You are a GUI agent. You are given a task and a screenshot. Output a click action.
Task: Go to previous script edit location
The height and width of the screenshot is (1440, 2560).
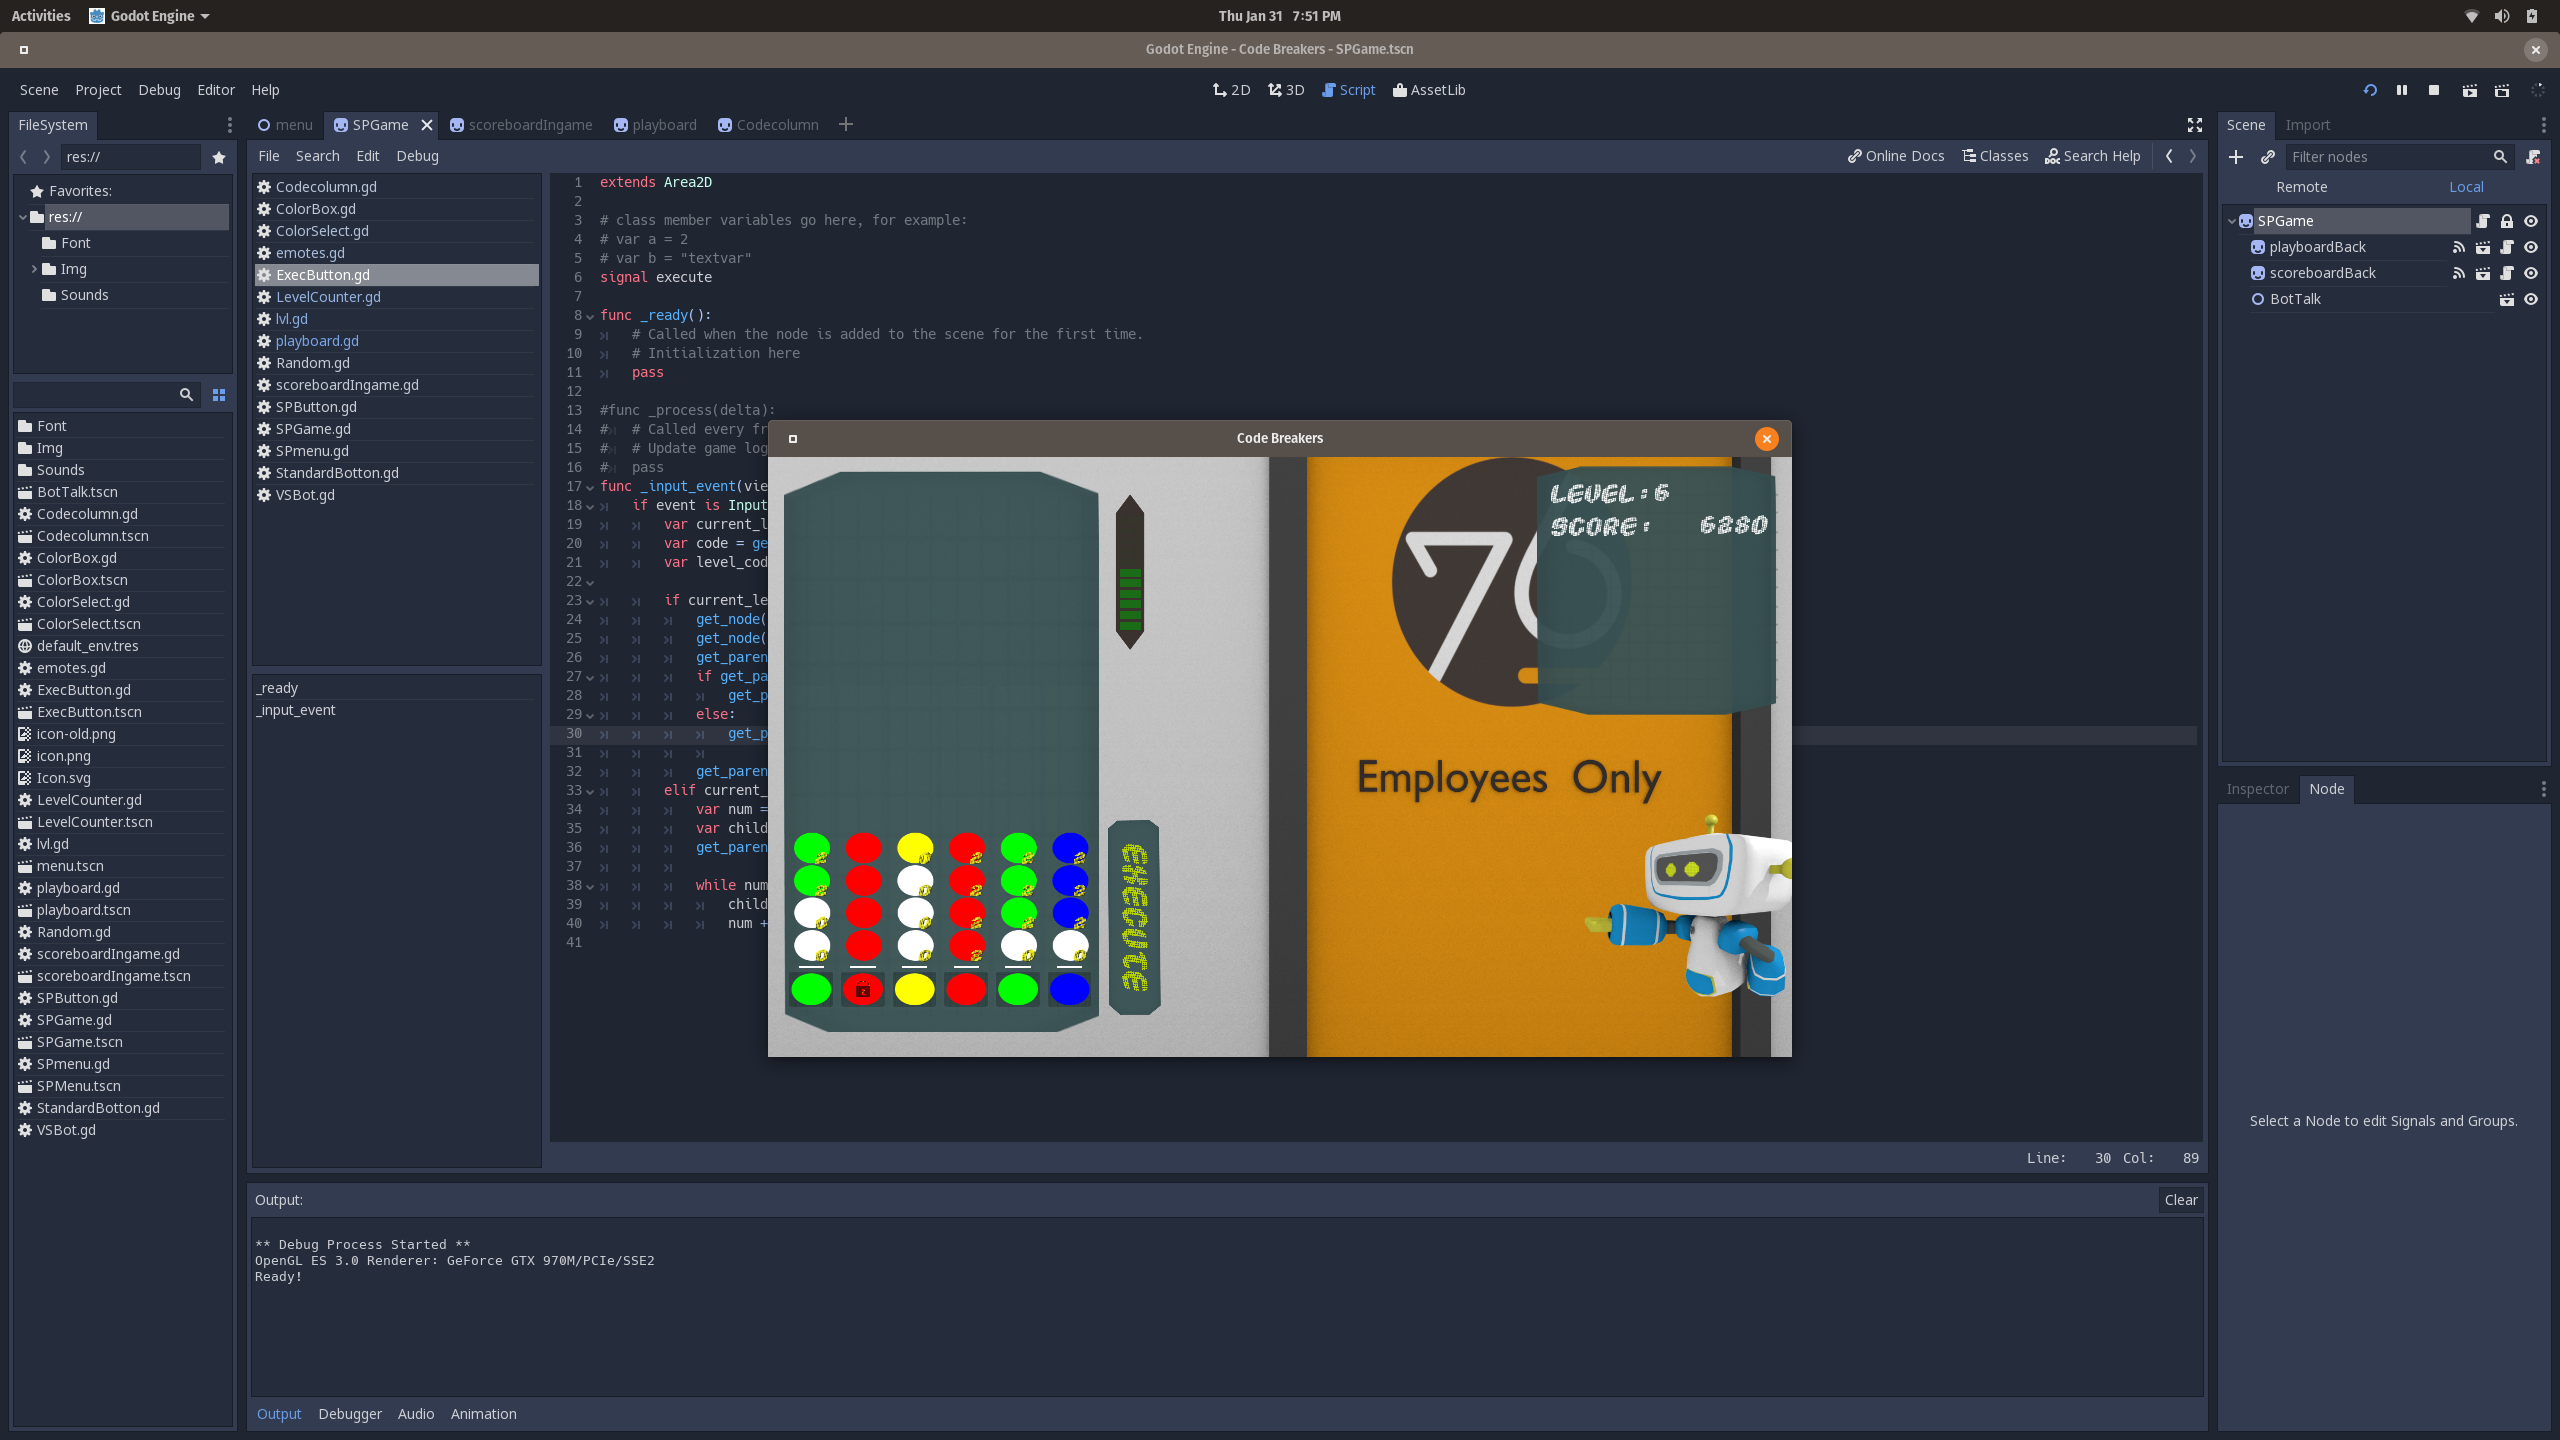(x=2169, y=156)
